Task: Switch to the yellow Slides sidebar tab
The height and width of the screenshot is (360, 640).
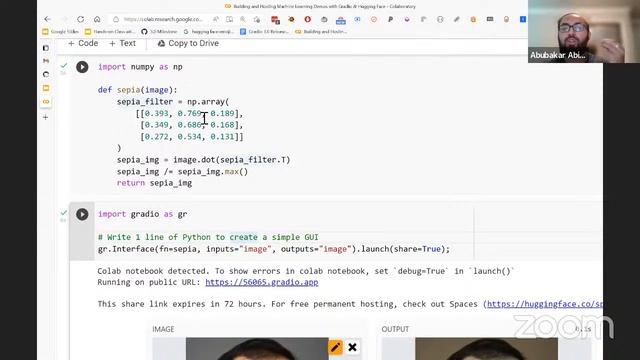Action: [x=46, y=88]
